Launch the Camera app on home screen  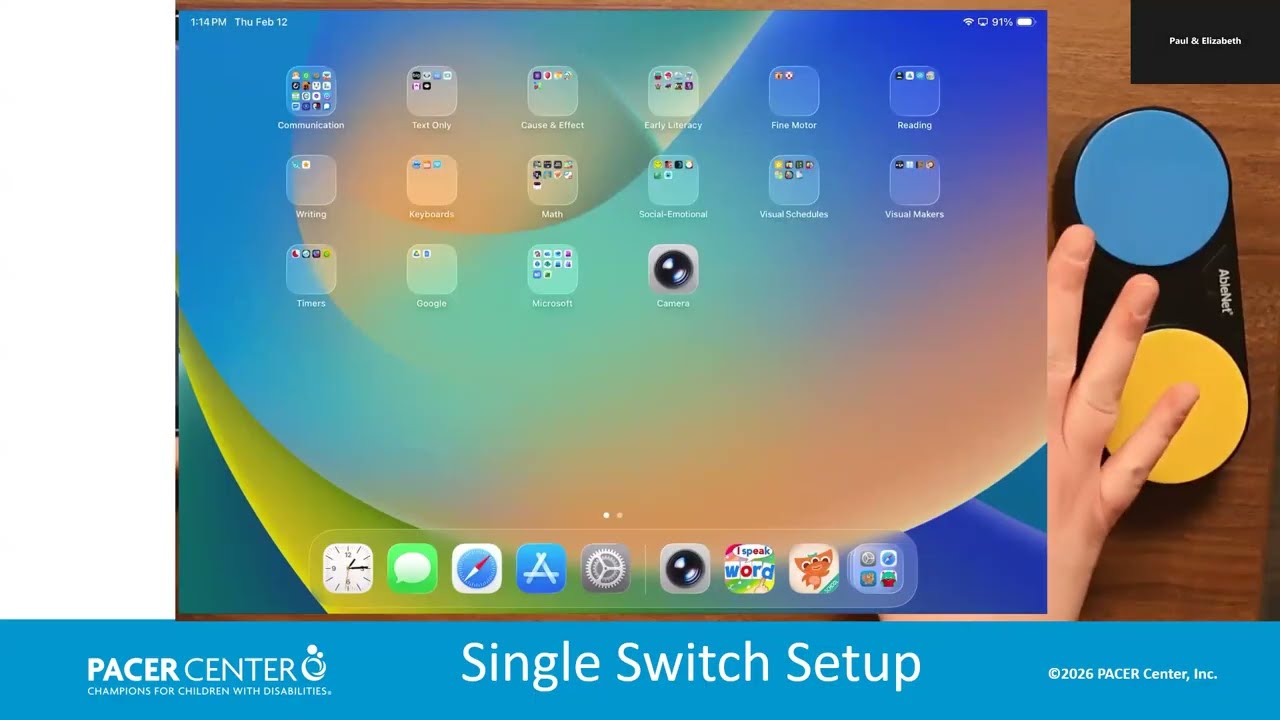click(673, 269)
